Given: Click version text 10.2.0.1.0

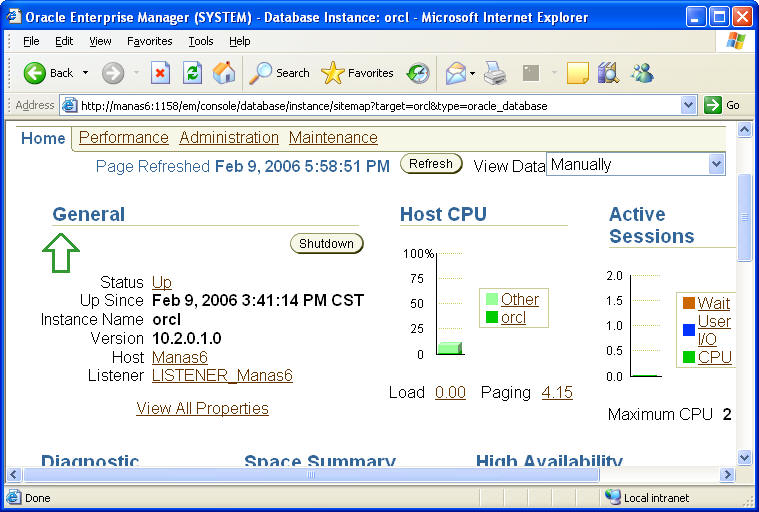Looking at the screenshot, I should (186, 338).
